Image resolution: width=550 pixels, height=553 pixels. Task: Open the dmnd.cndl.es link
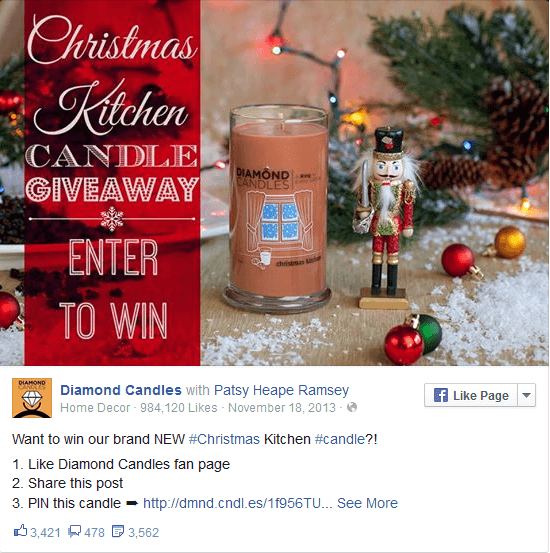pos(237,503)
